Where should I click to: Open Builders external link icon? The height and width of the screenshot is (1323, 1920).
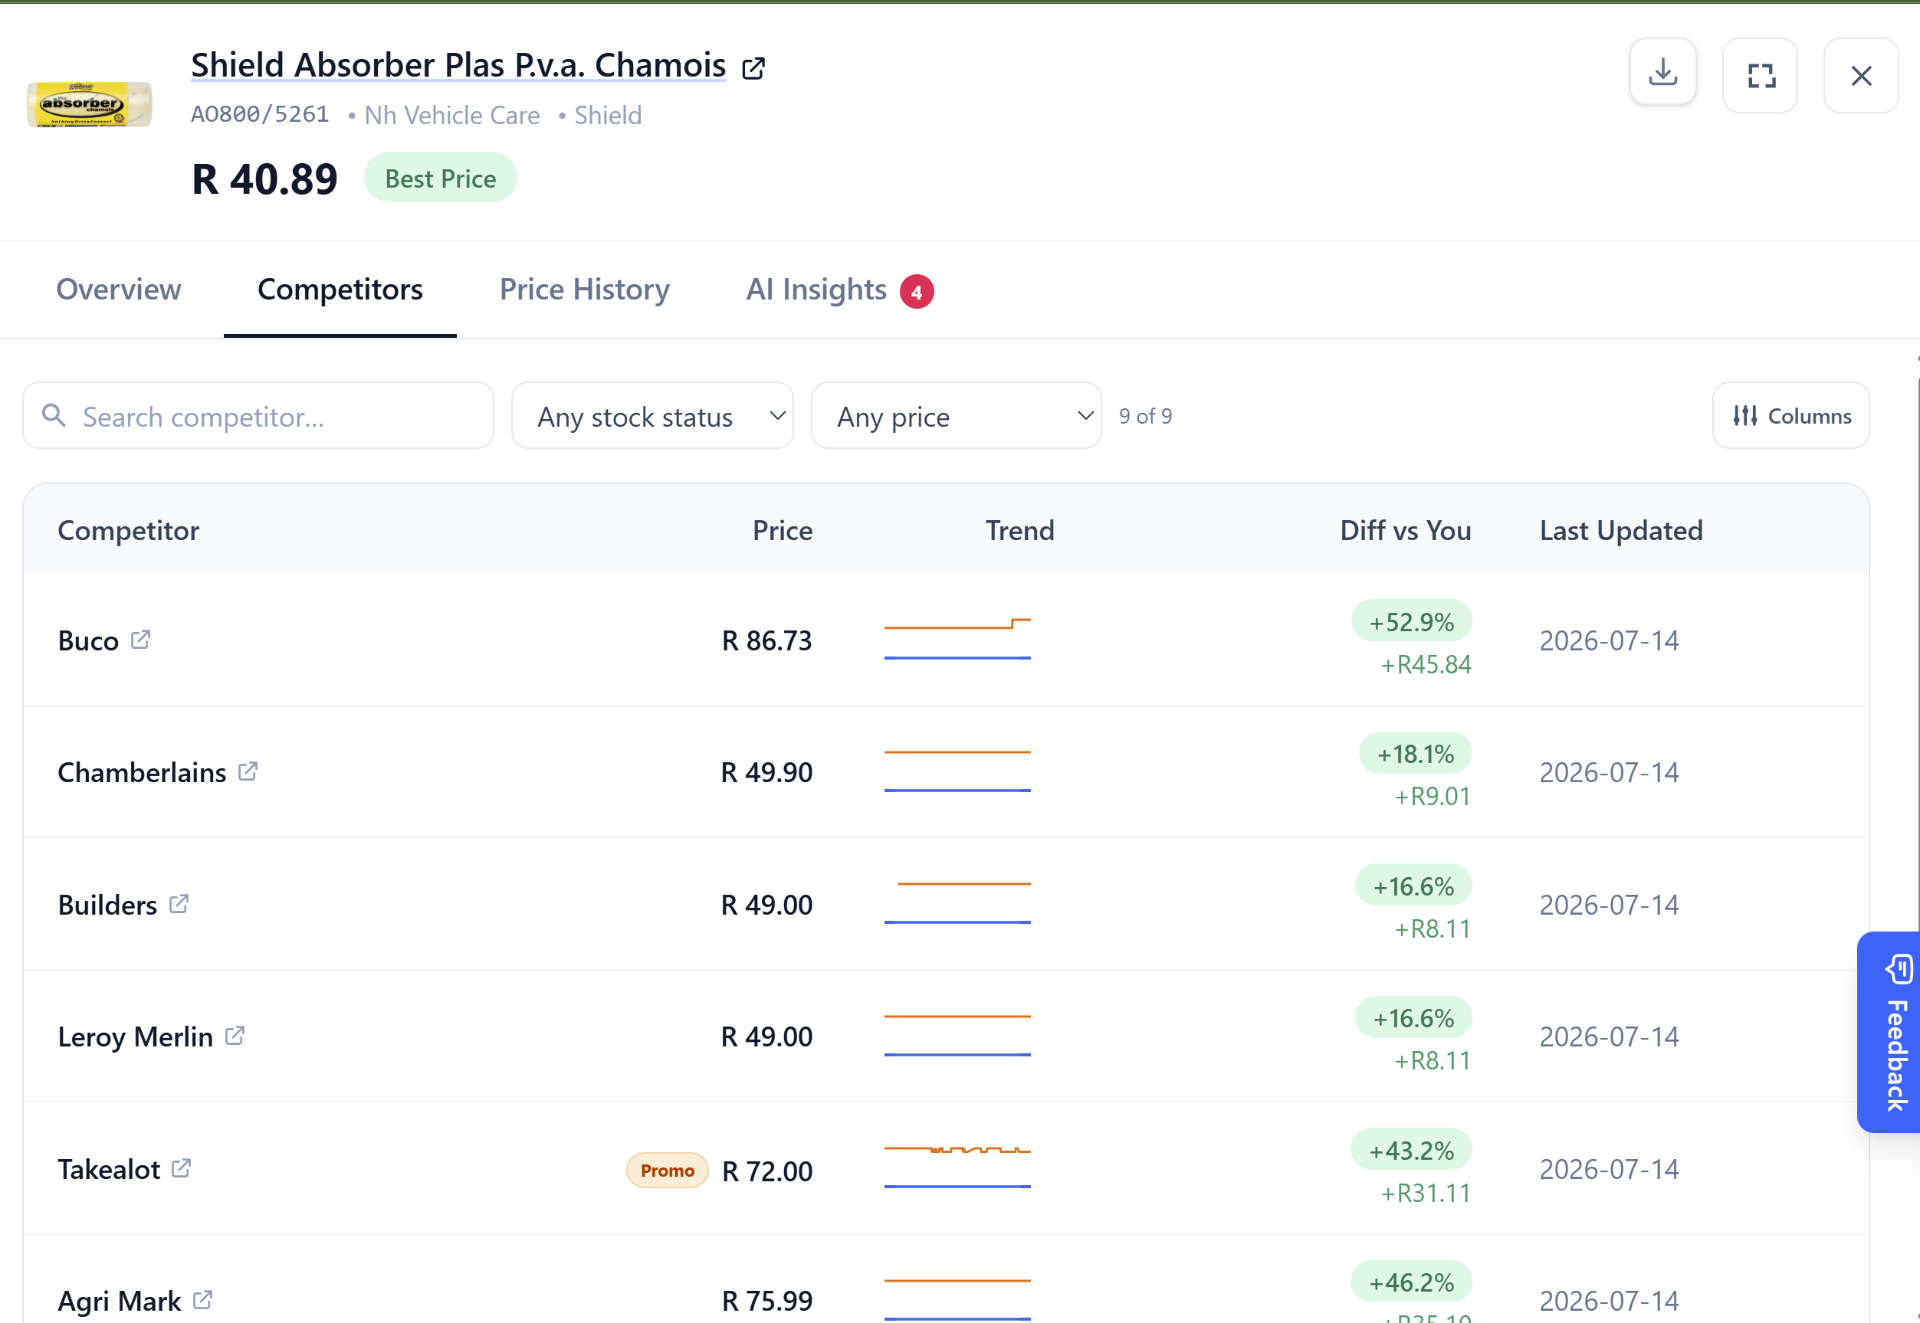click(x=179, y=904)
